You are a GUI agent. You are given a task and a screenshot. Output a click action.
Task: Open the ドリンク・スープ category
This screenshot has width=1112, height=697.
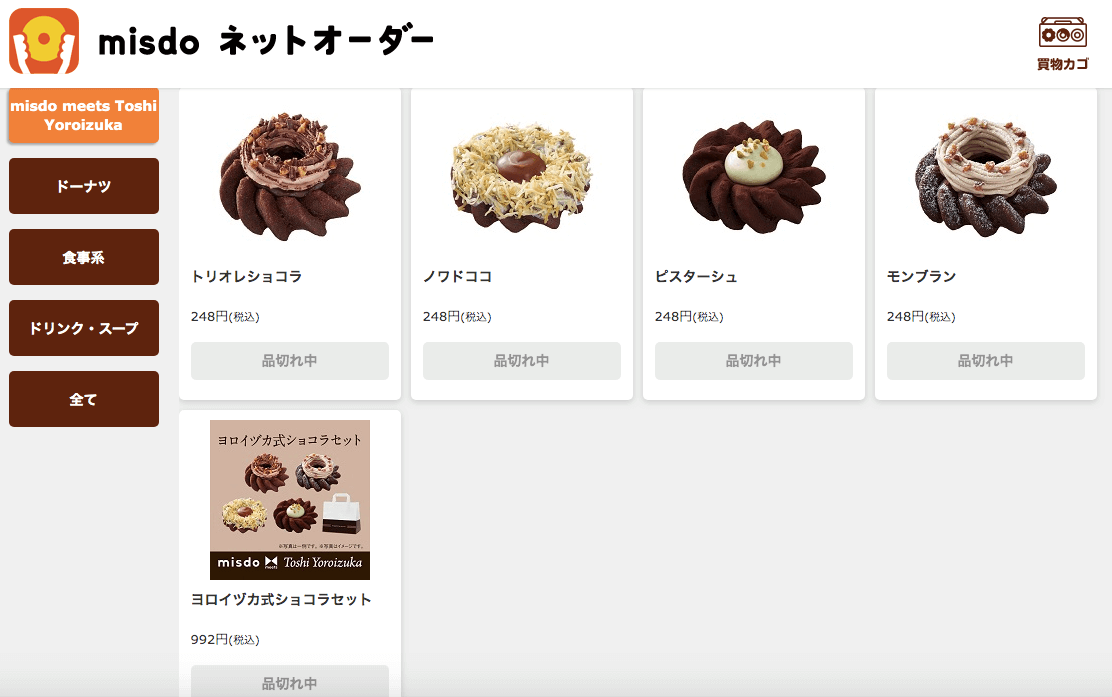84,328
